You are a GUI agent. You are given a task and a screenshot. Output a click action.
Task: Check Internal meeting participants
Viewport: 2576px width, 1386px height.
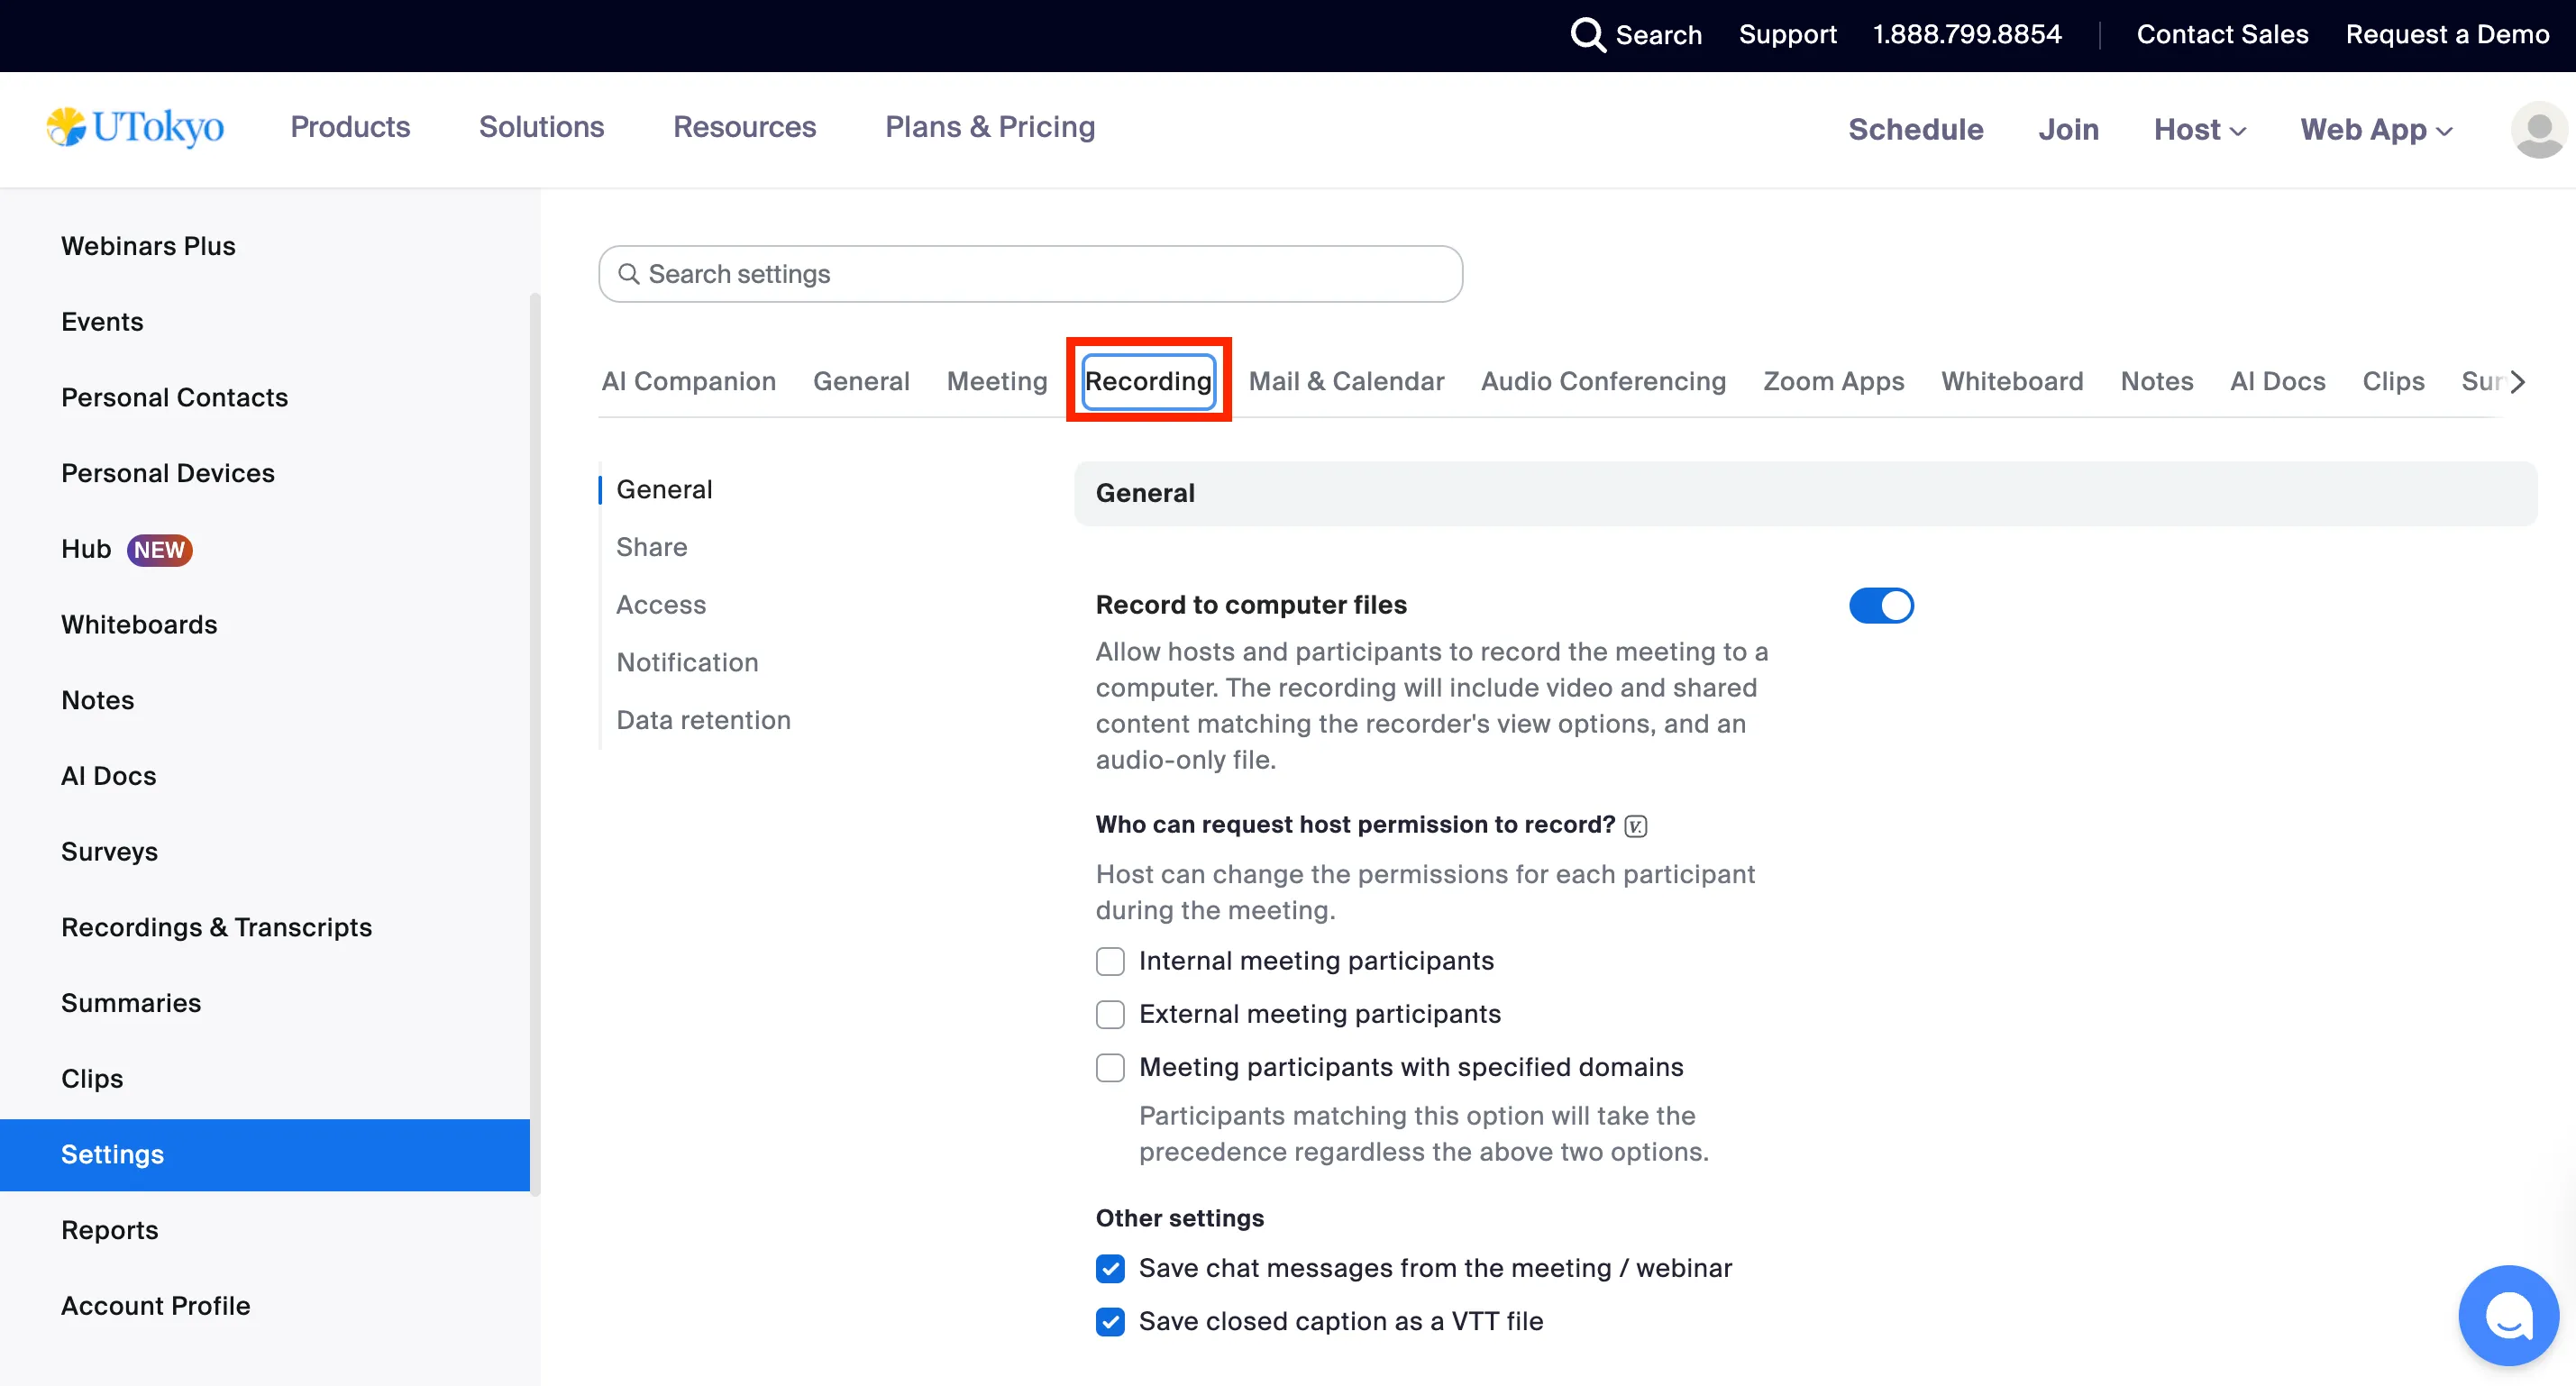[1110, 961]
